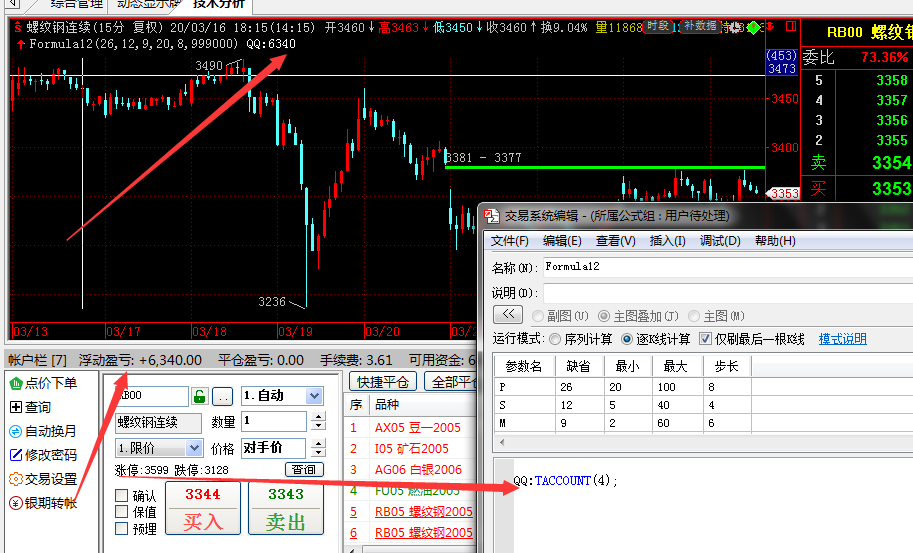Screen dimensions: 913x553
Task: Click the green diamond icon in chart header
Action: pyautogui.click(x=753, y=27)
